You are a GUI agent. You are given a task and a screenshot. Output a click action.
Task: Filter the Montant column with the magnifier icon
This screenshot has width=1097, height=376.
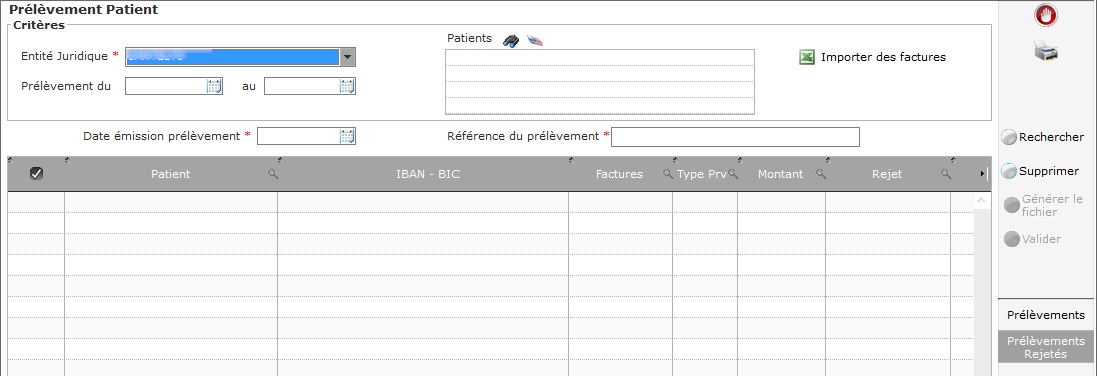point(821,174)
